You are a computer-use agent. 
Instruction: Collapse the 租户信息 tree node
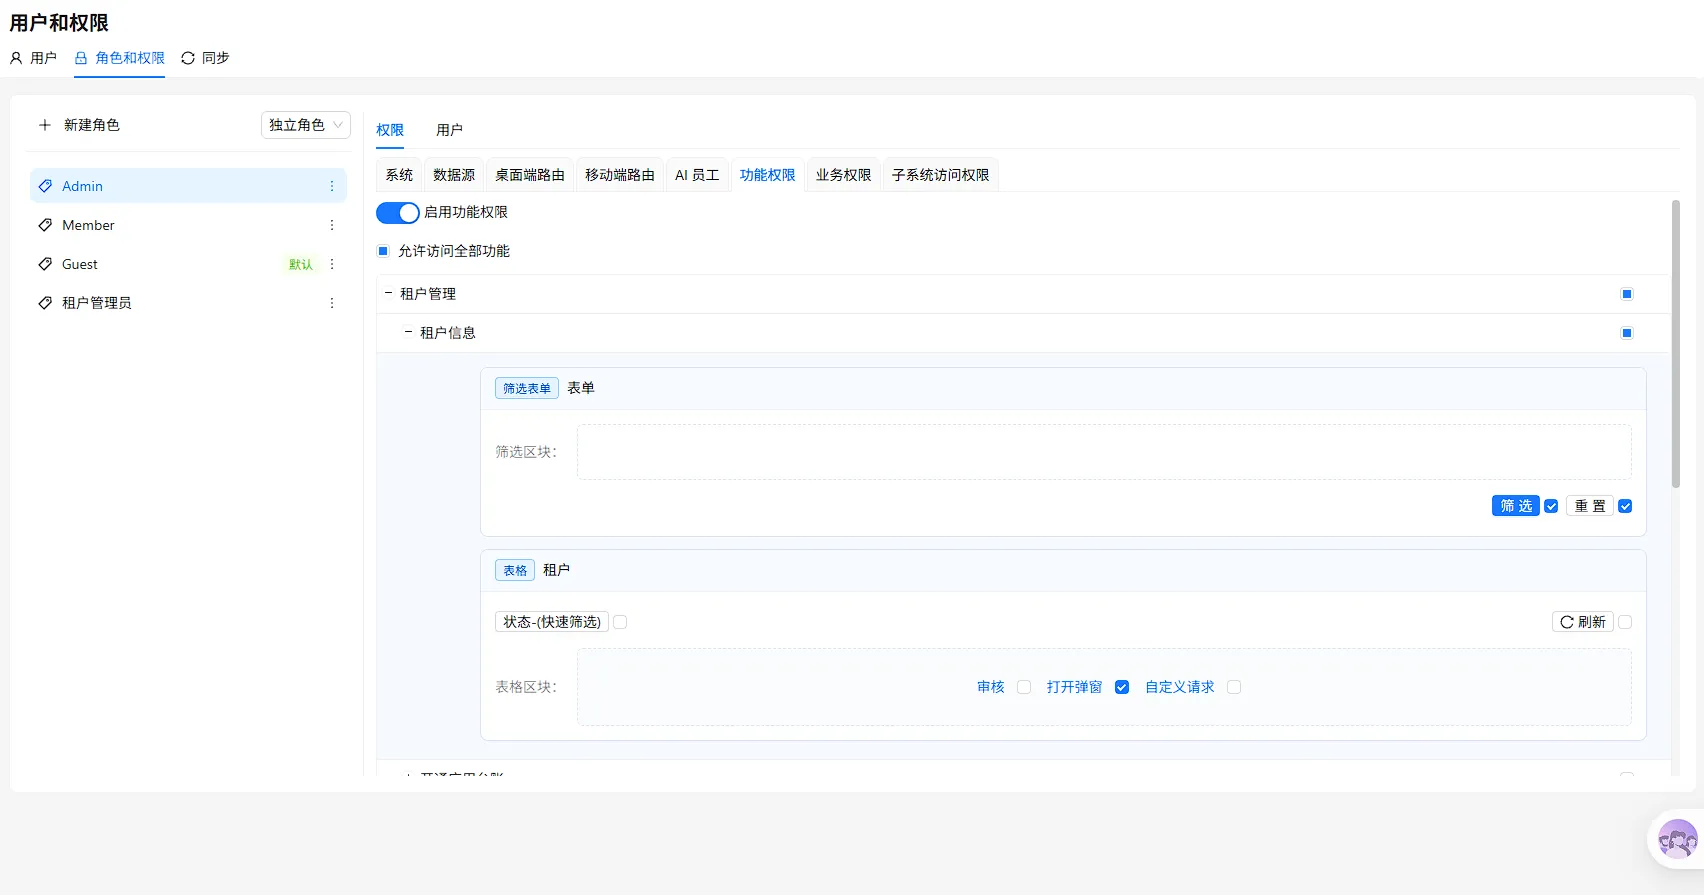pos(408,332)
